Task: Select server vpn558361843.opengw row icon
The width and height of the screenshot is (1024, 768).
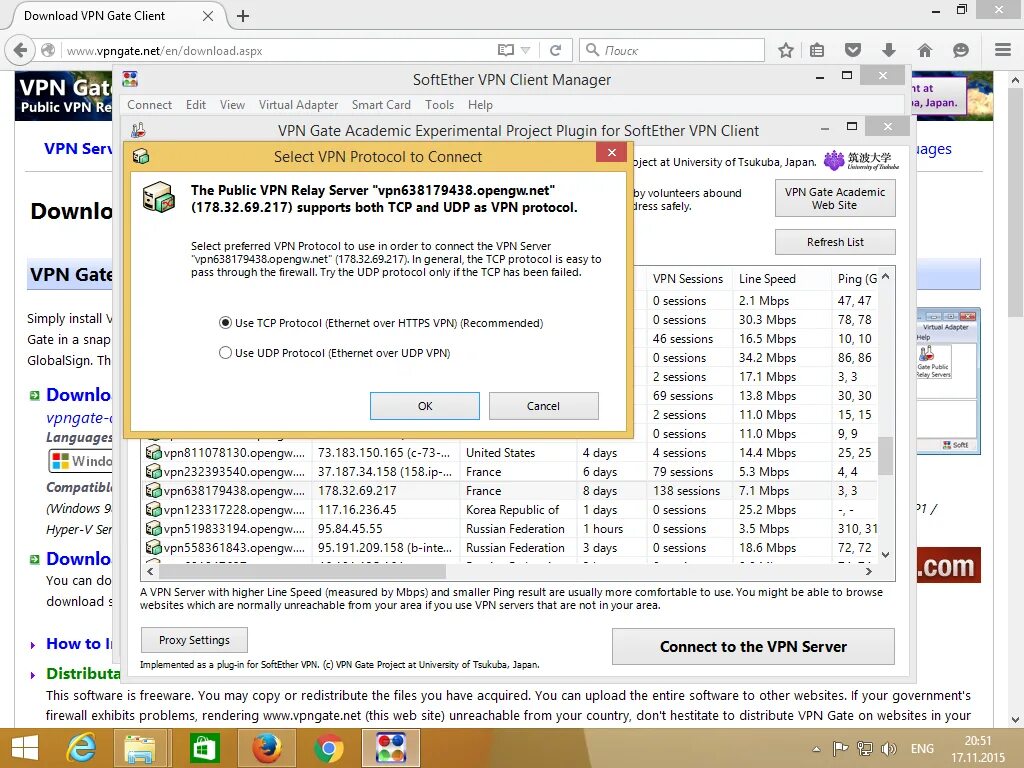Action: pyautogui.click(x=153, y=547)
